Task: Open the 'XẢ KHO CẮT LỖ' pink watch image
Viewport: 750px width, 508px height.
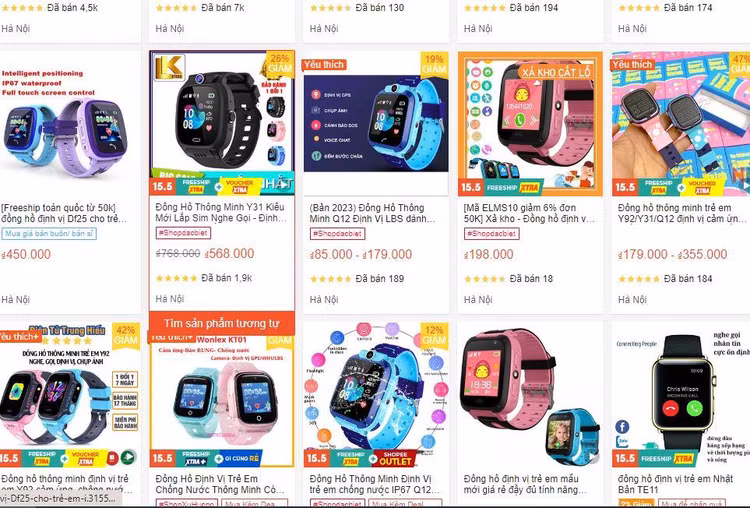Action: (x=530, y=123)
